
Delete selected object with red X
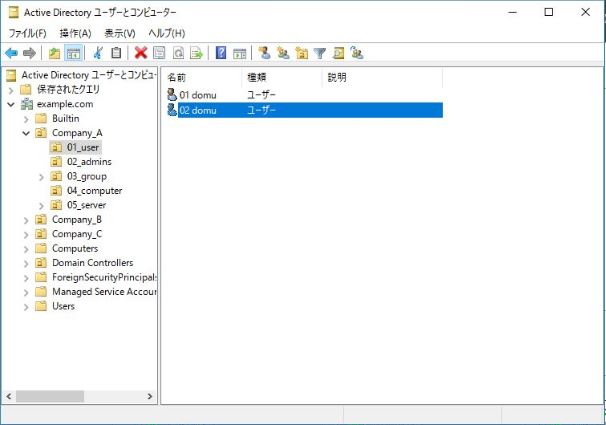click(141, 53)
